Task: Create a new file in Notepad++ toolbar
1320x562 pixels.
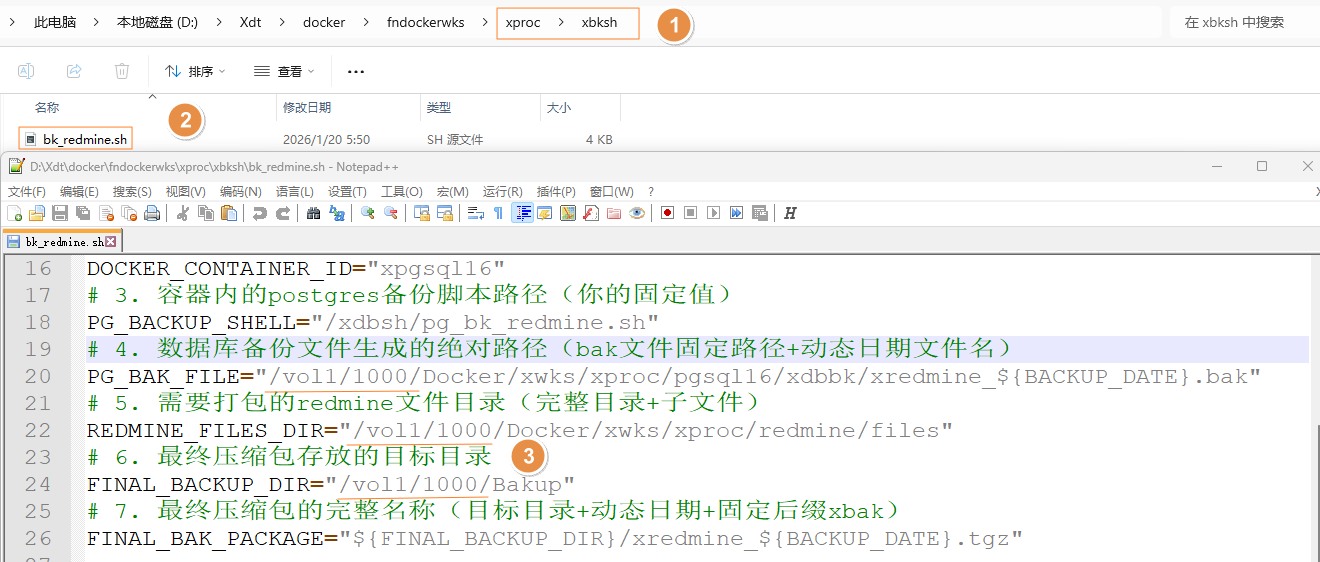Action: [x=14, y=213]
